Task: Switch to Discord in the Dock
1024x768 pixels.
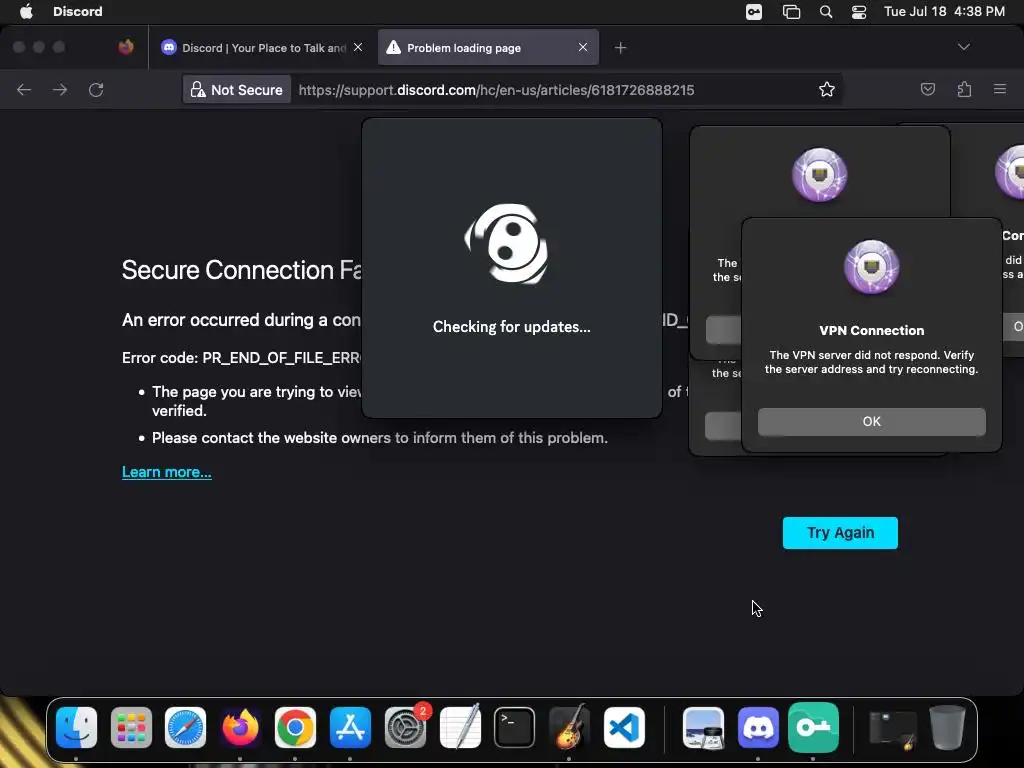Action: (x=758, y=728)
